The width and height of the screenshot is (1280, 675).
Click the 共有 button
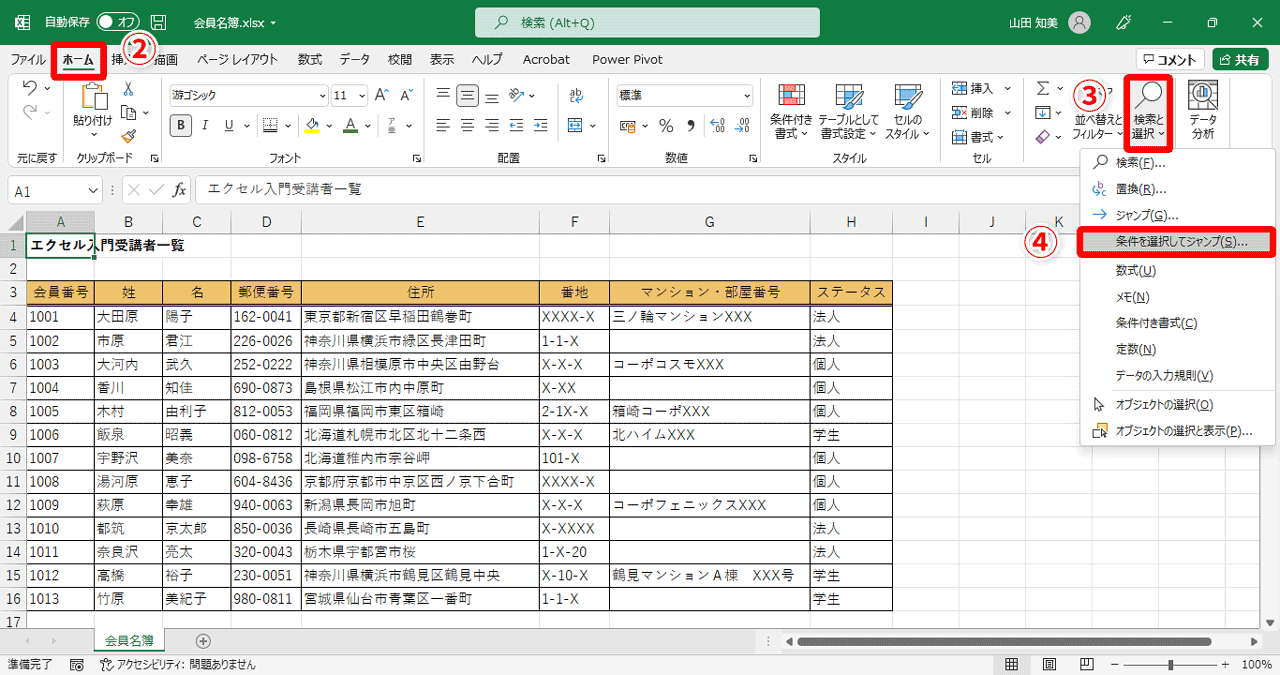pyautogui.click(x=1240, y=58)
